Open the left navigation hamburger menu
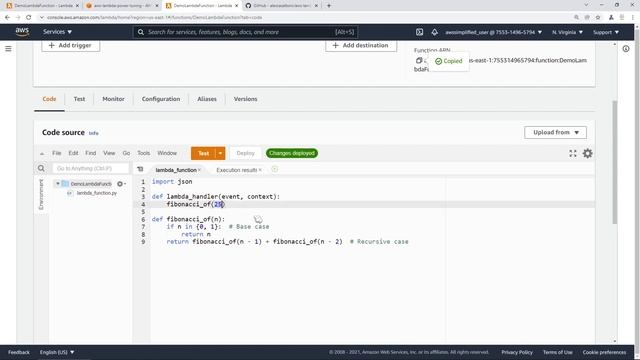This screenshot has width=640, height=360. pos(8,49)
